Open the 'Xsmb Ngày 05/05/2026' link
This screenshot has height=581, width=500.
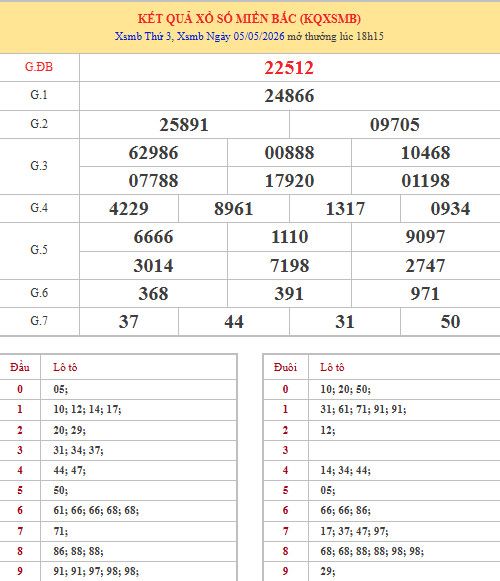tap(231, 36)
